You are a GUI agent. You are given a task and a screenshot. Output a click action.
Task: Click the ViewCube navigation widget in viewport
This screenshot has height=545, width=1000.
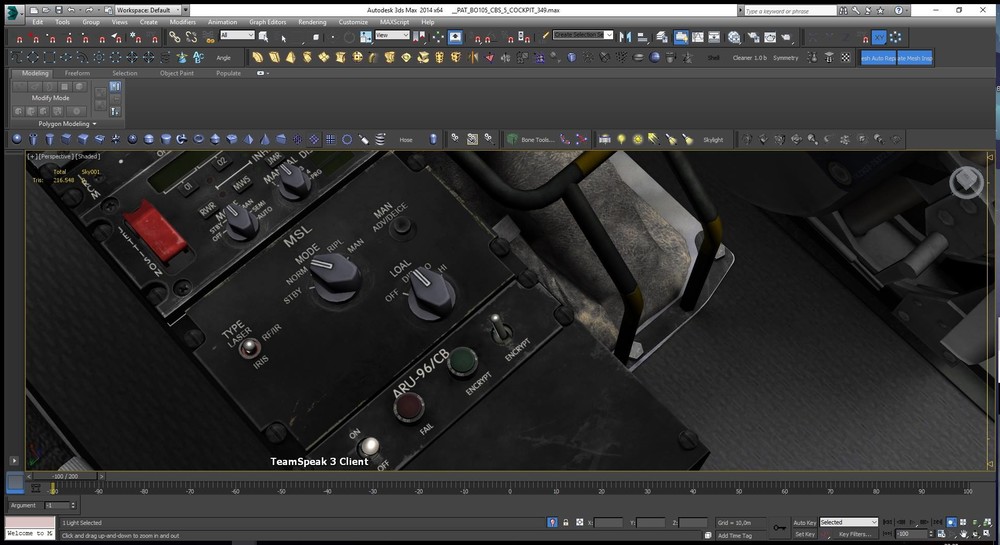click(967, 182)
